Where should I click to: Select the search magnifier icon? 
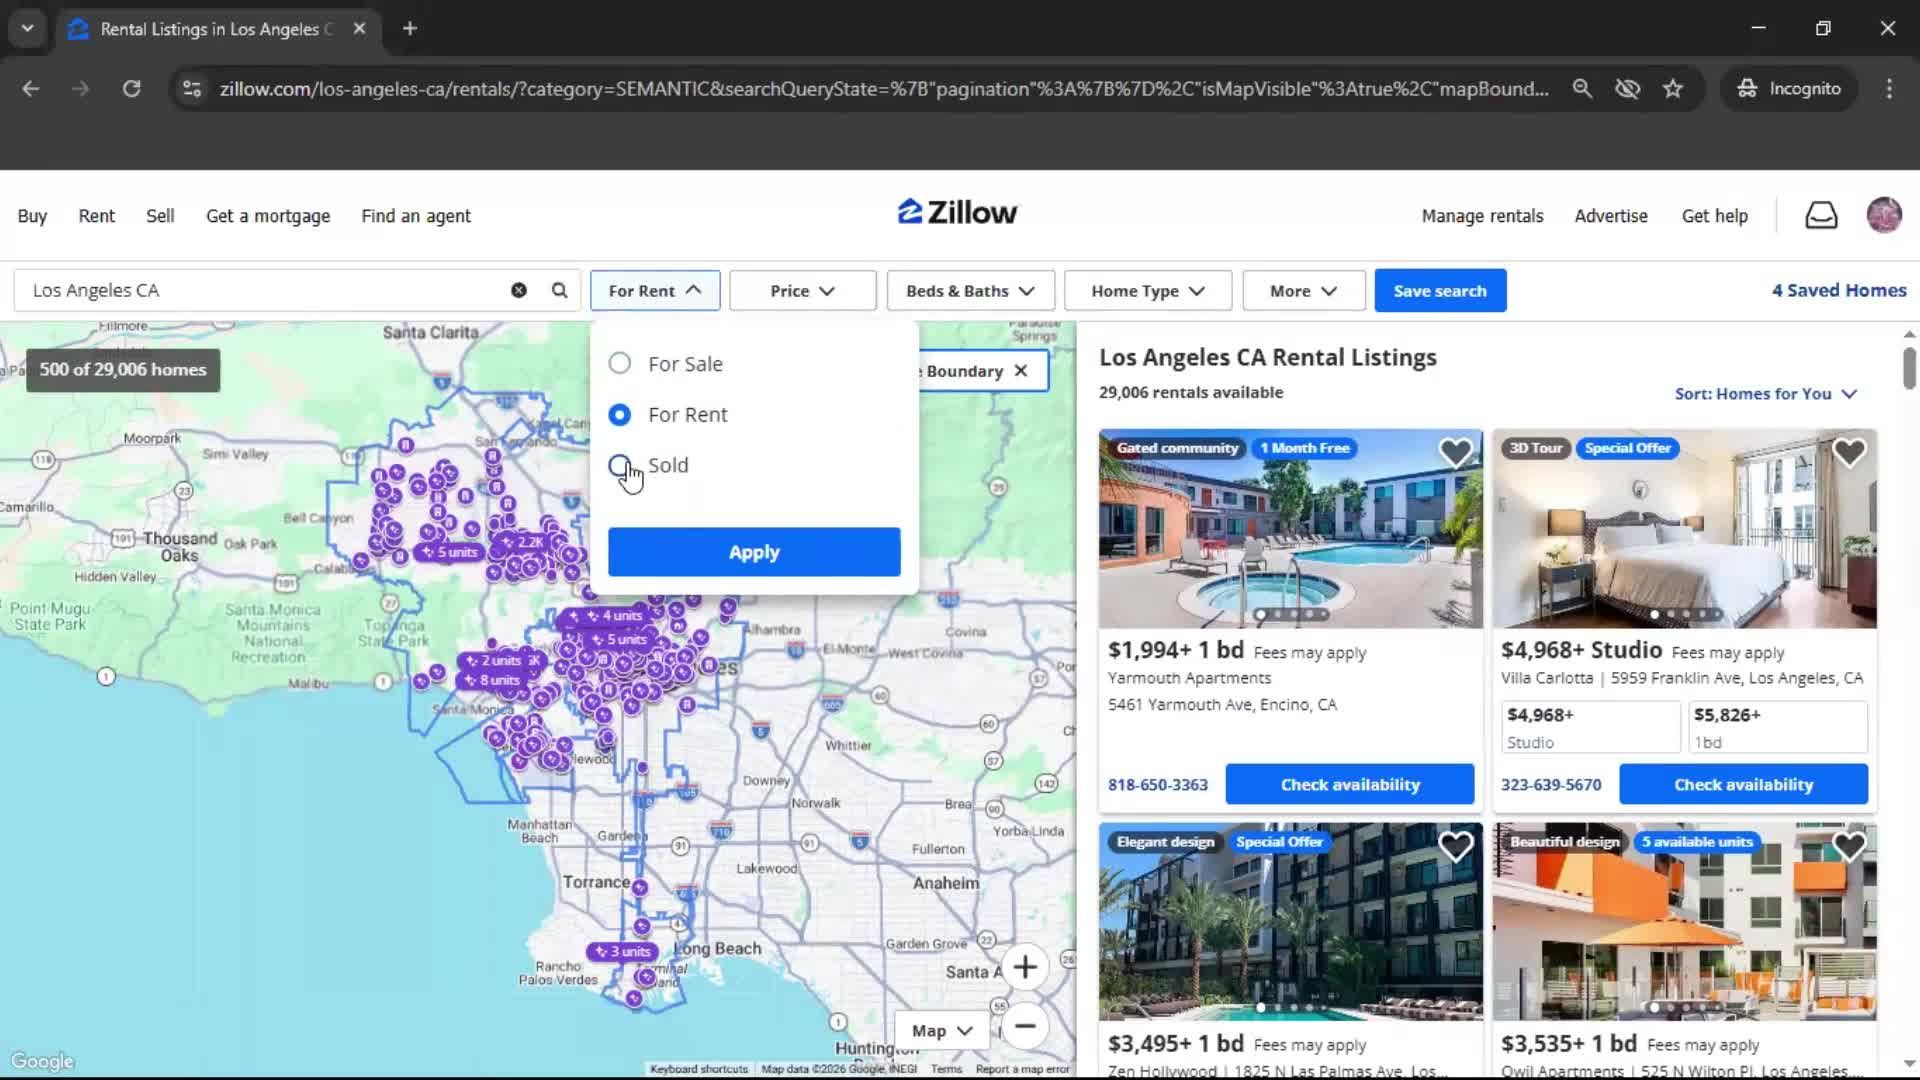pyautogui.click(x=559, y=290)
